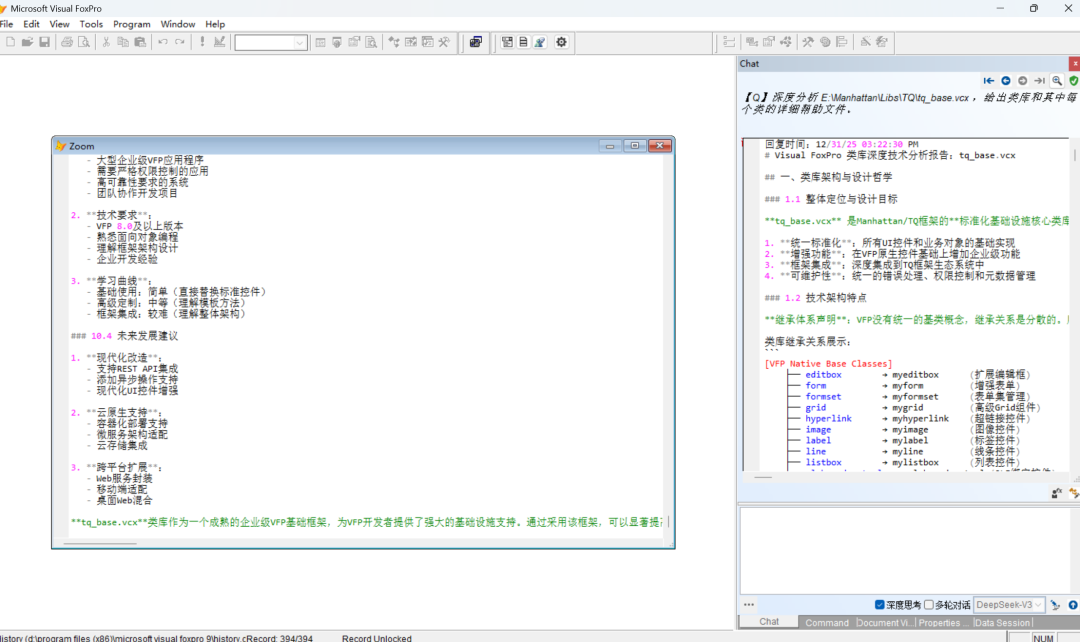The image size is (1080, 642).
Task: Switch to the Data Session tab
Action: coord(1002,622)
